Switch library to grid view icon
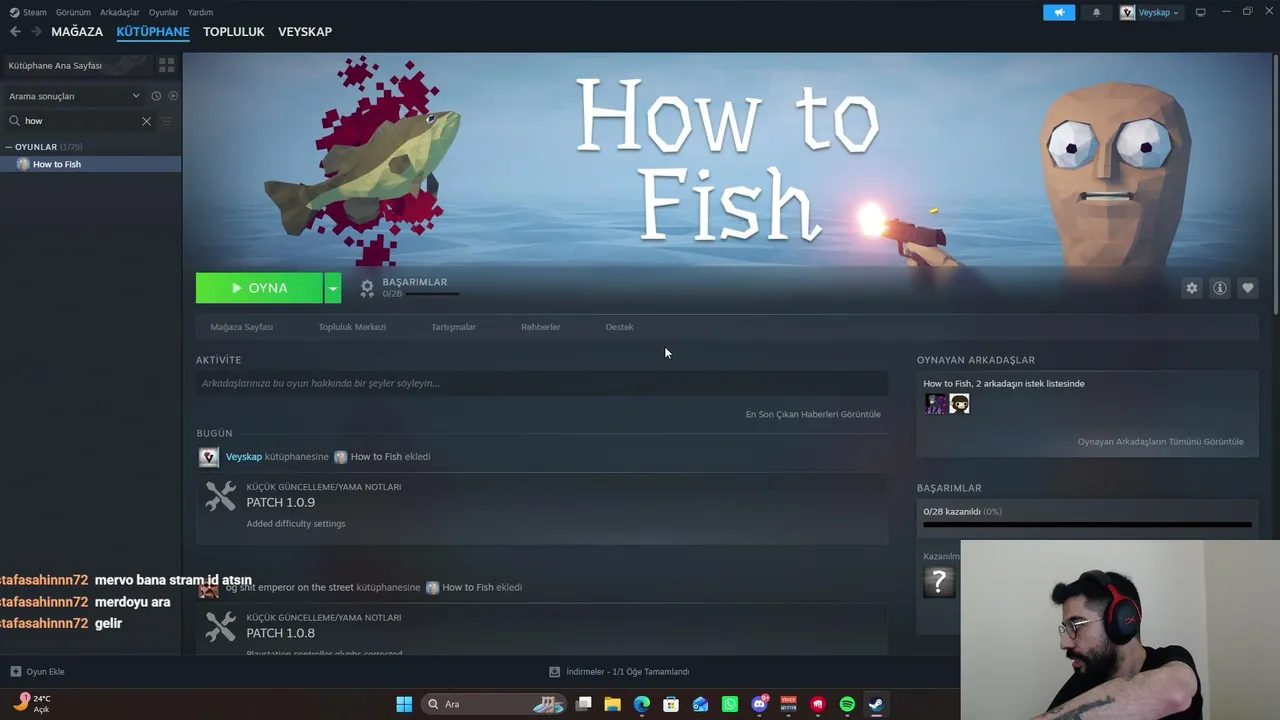 point(167,65)
